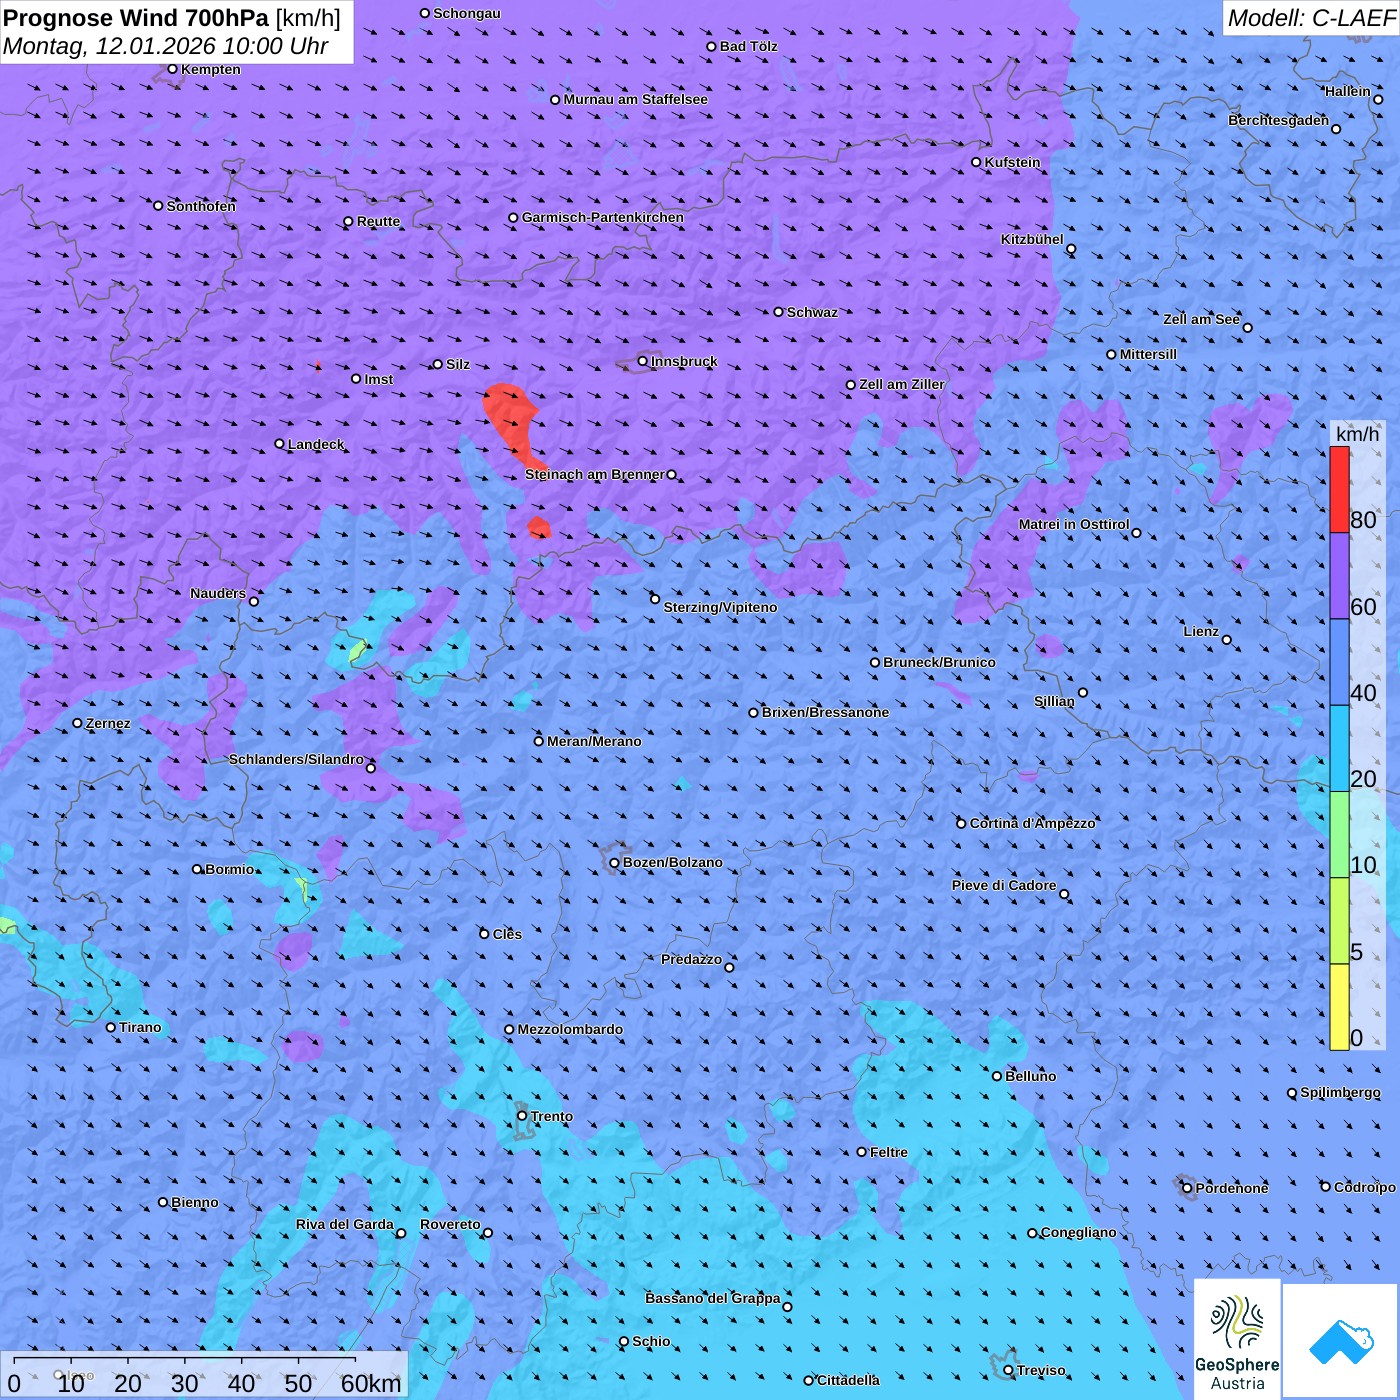Click the yellow 0 km/h legend swatch

pos(1339,1007)
